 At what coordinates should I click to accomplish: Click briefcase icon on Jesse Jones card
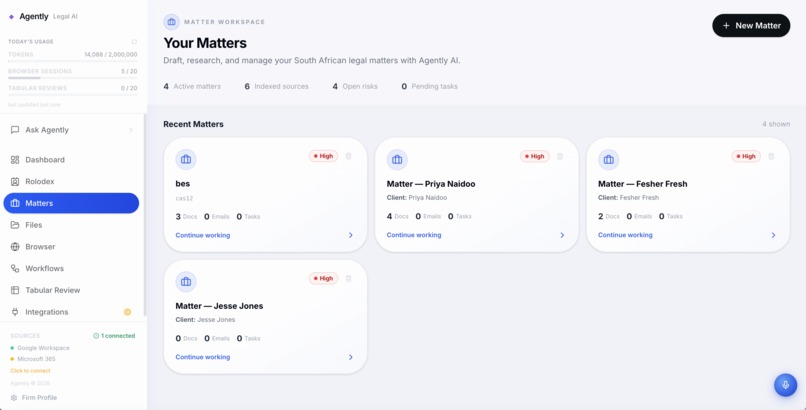(x=186, y=282)
